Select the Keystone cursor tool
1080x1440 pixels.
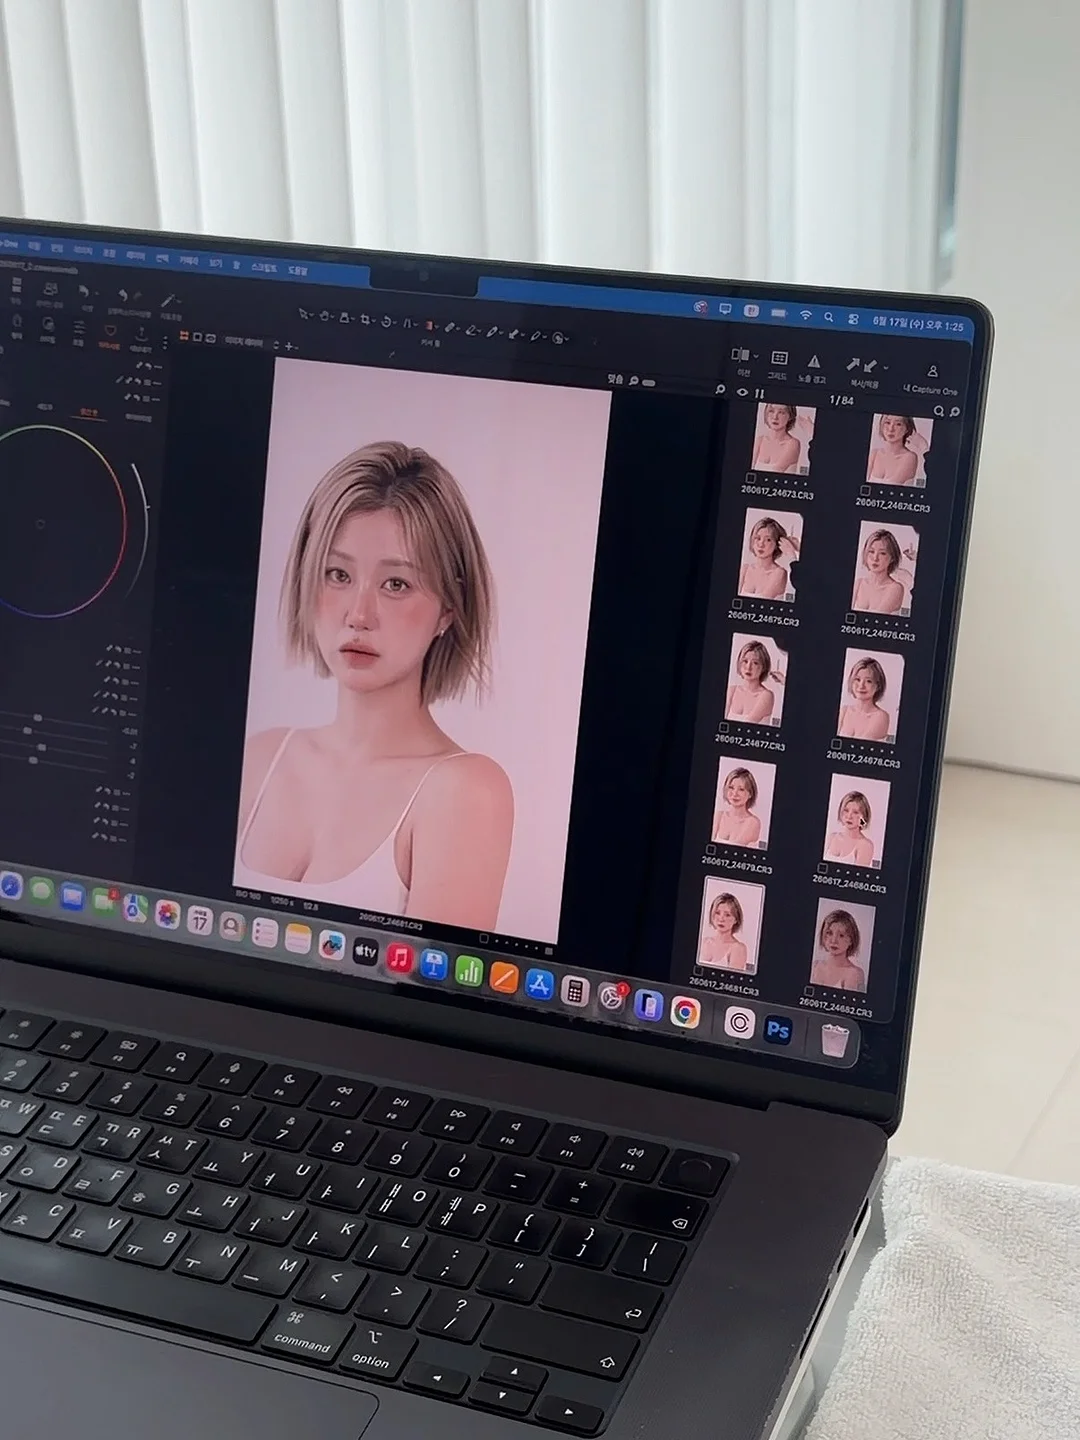coord(409,323)
